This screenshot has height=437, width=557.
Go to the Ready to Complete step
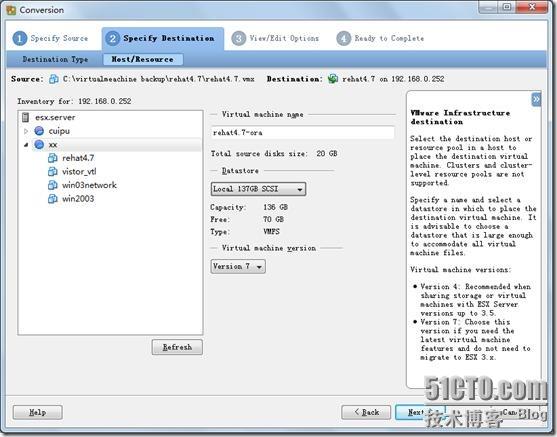(380, 38)
